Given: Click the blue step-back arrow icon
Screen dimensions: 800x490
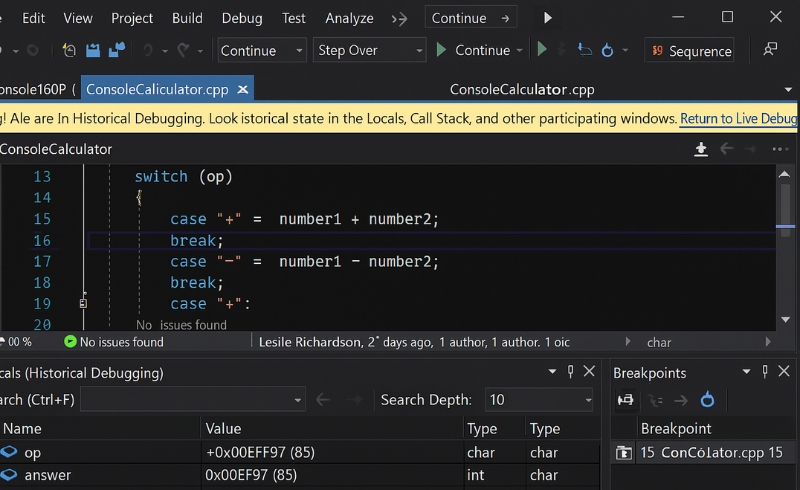Looking at the screenshot, I should click(585, 50).
